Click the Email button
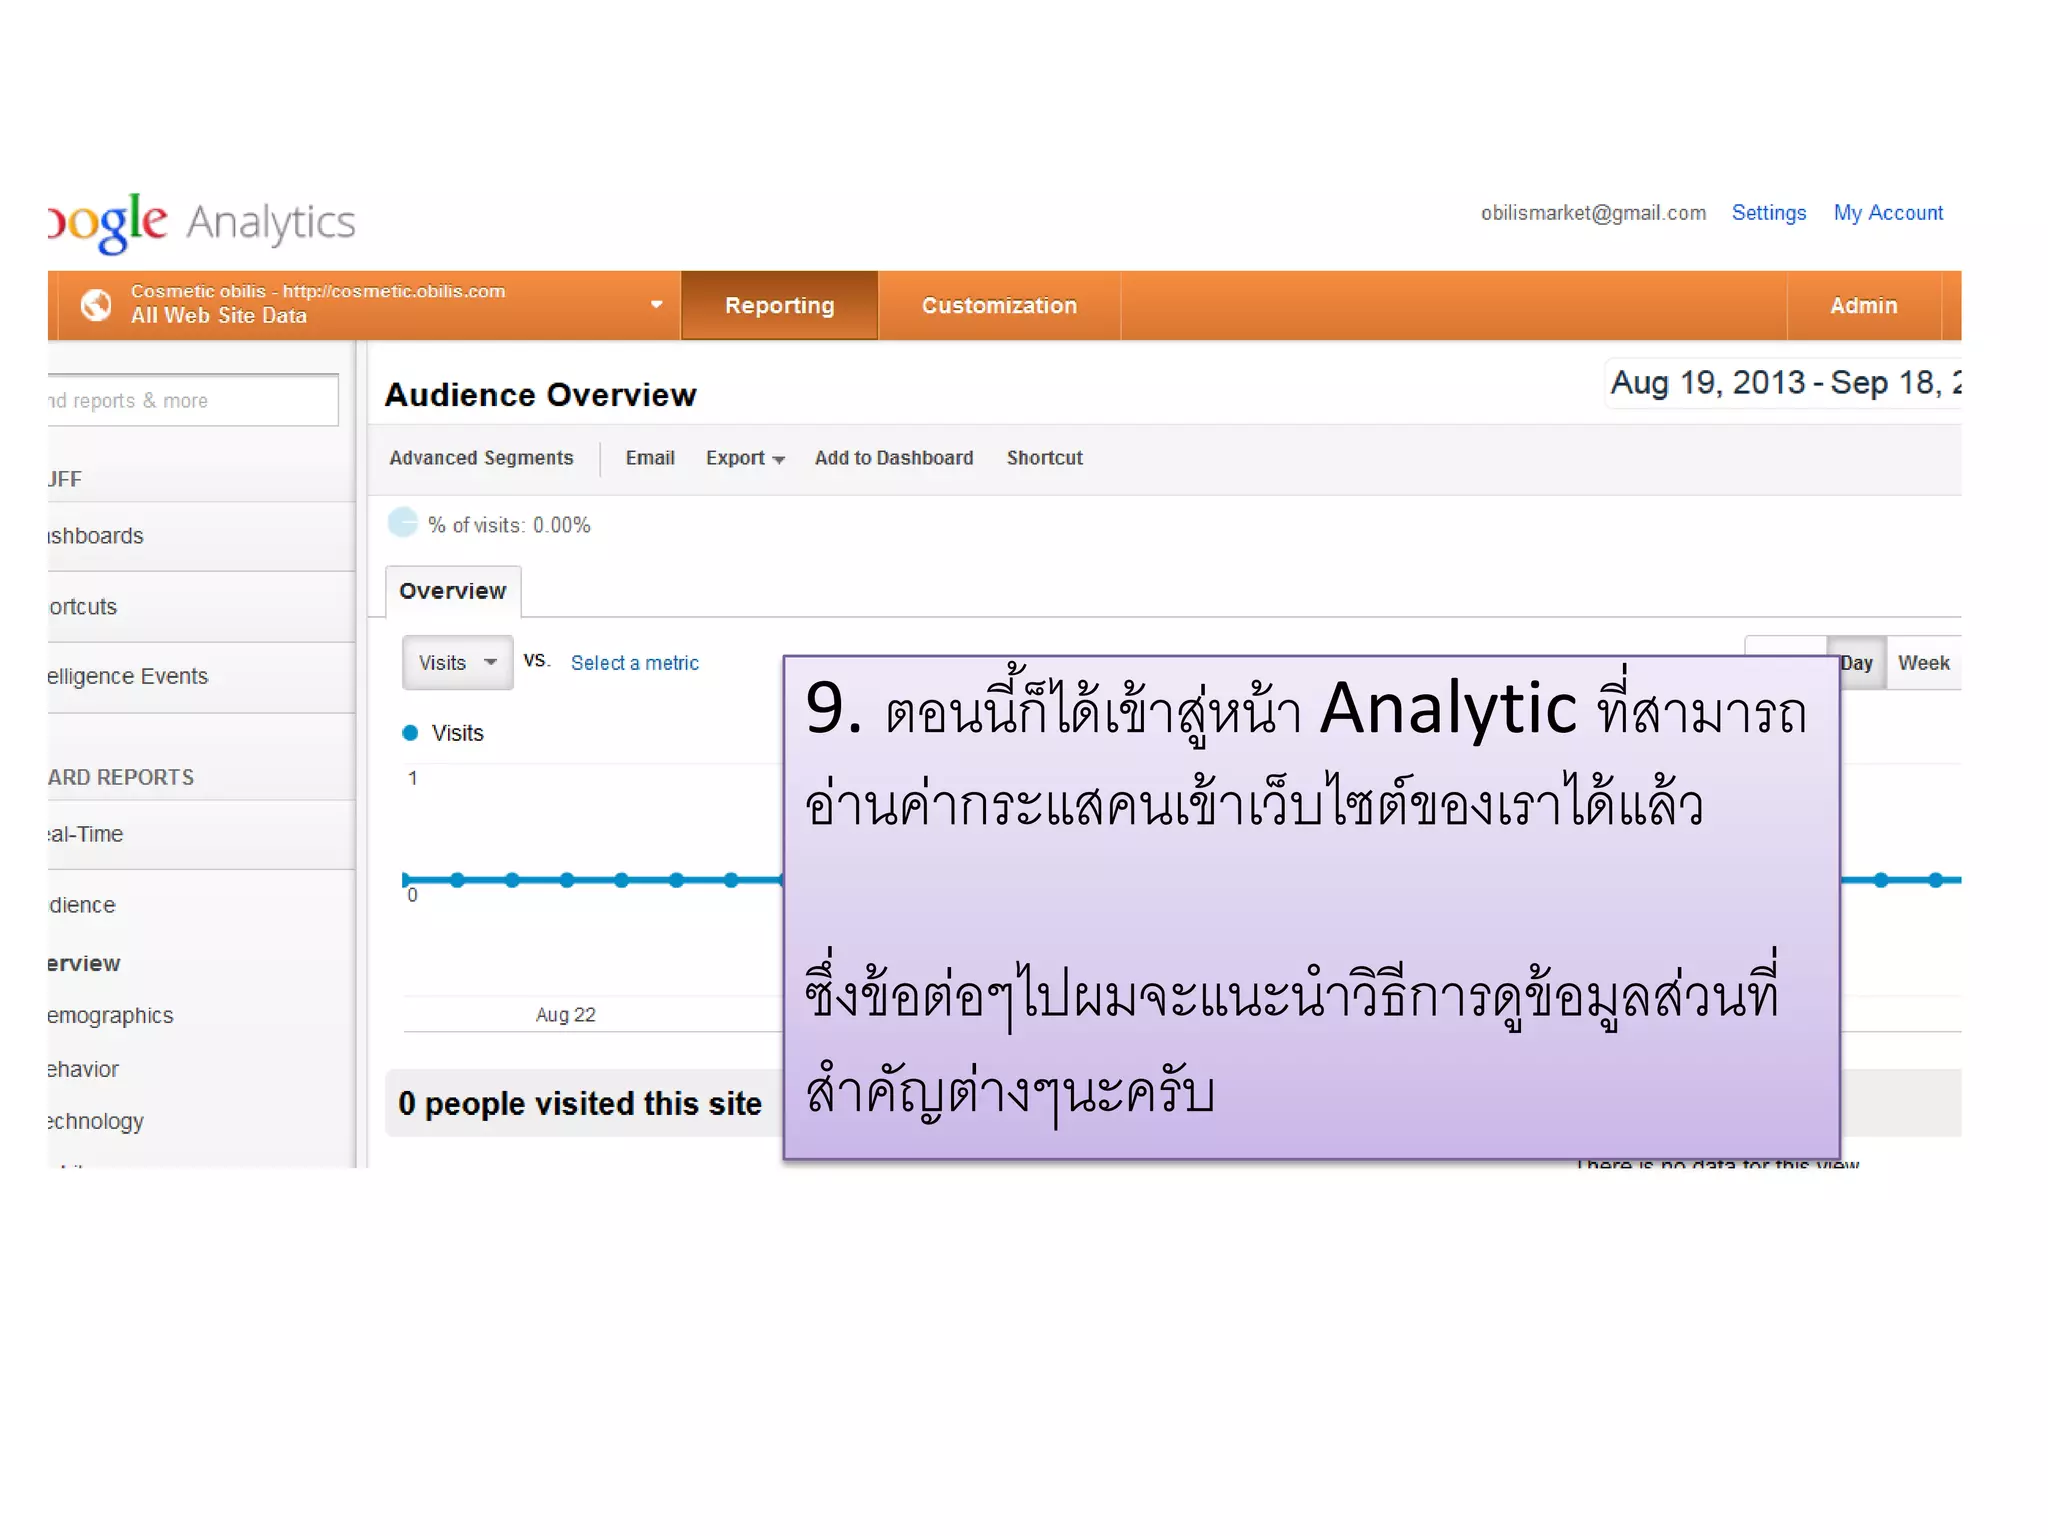The height and width of the screenshot is (1536, 2048). [x=650, y=458]
